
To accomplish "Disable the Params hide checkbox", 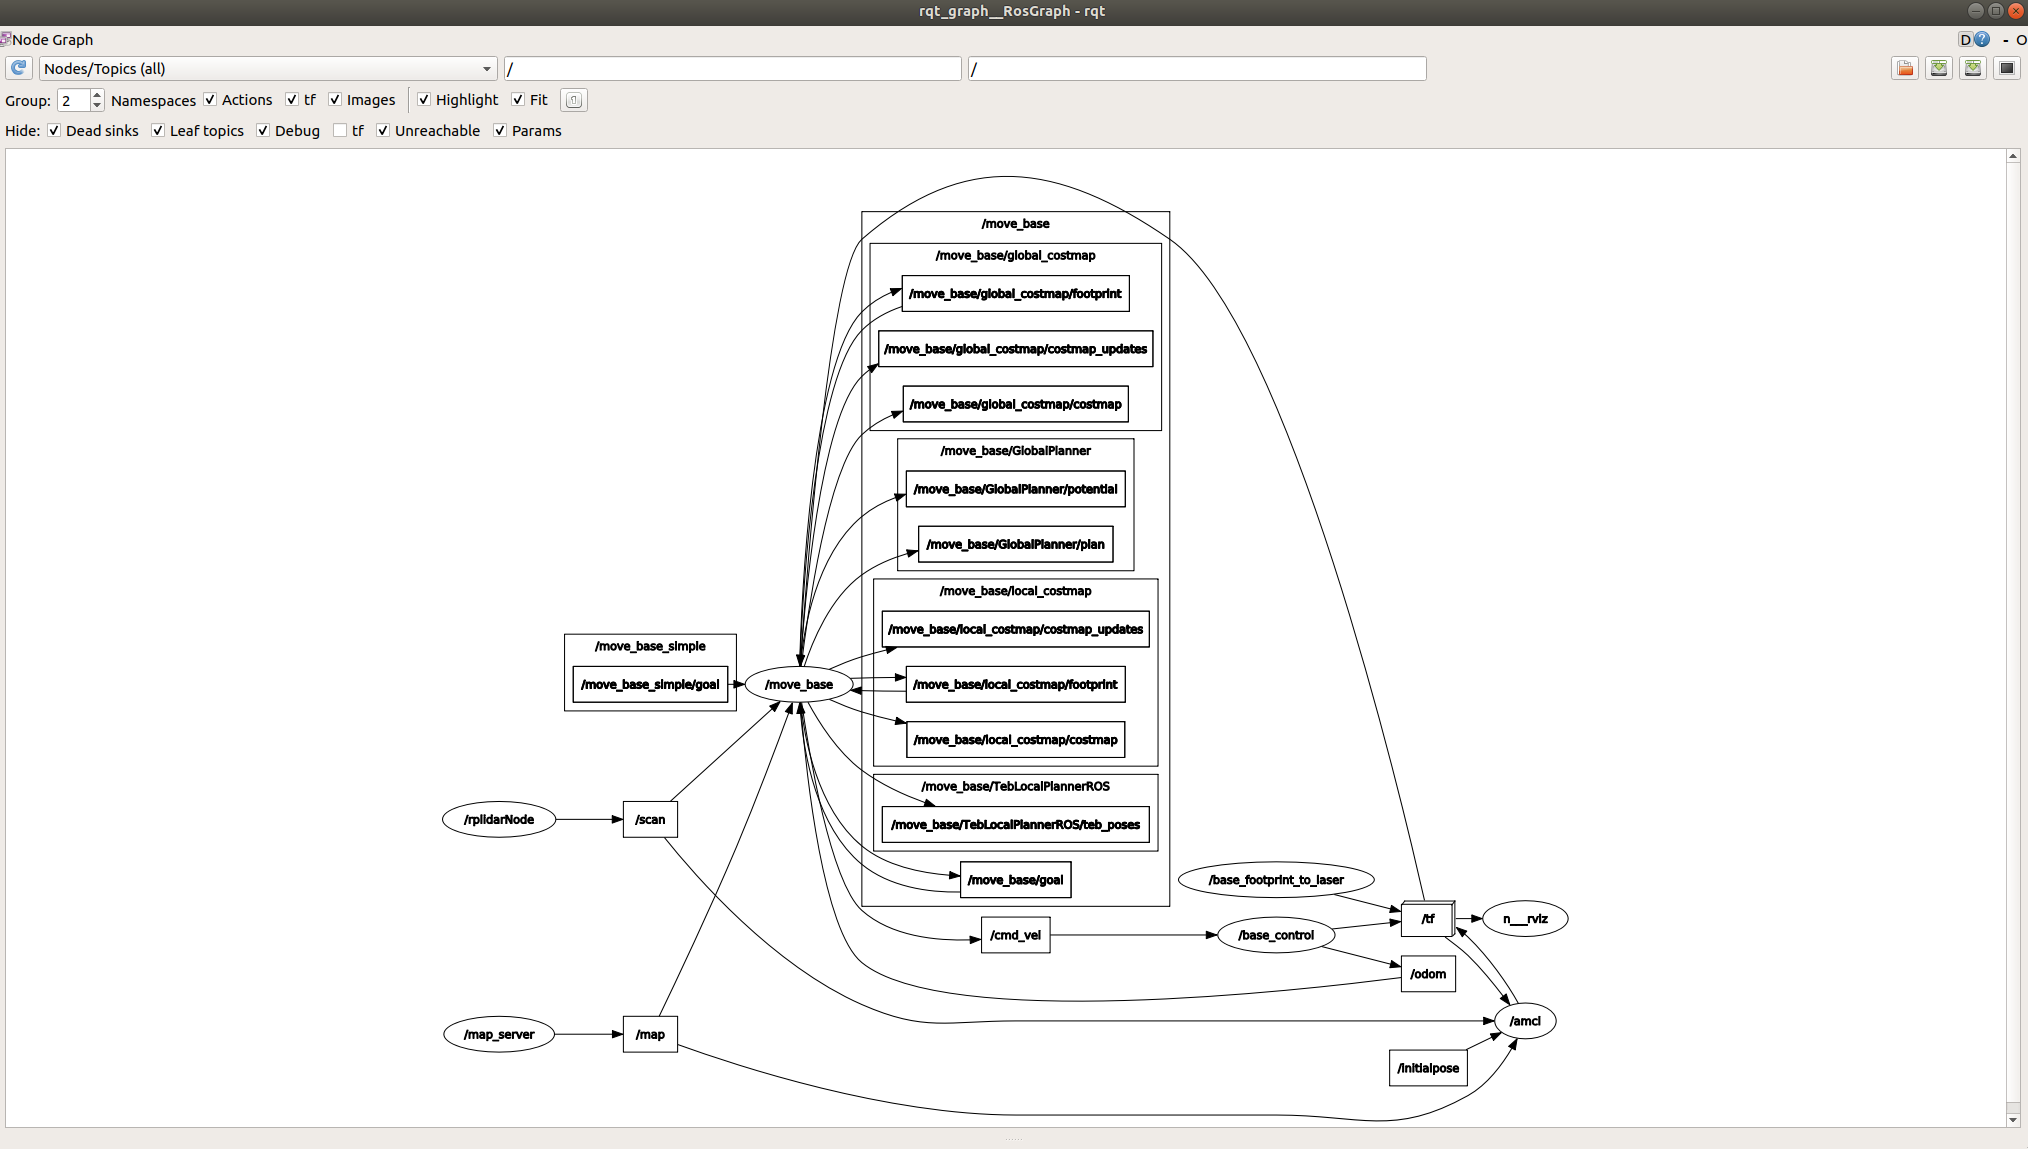I will click(x=500, y=131).
